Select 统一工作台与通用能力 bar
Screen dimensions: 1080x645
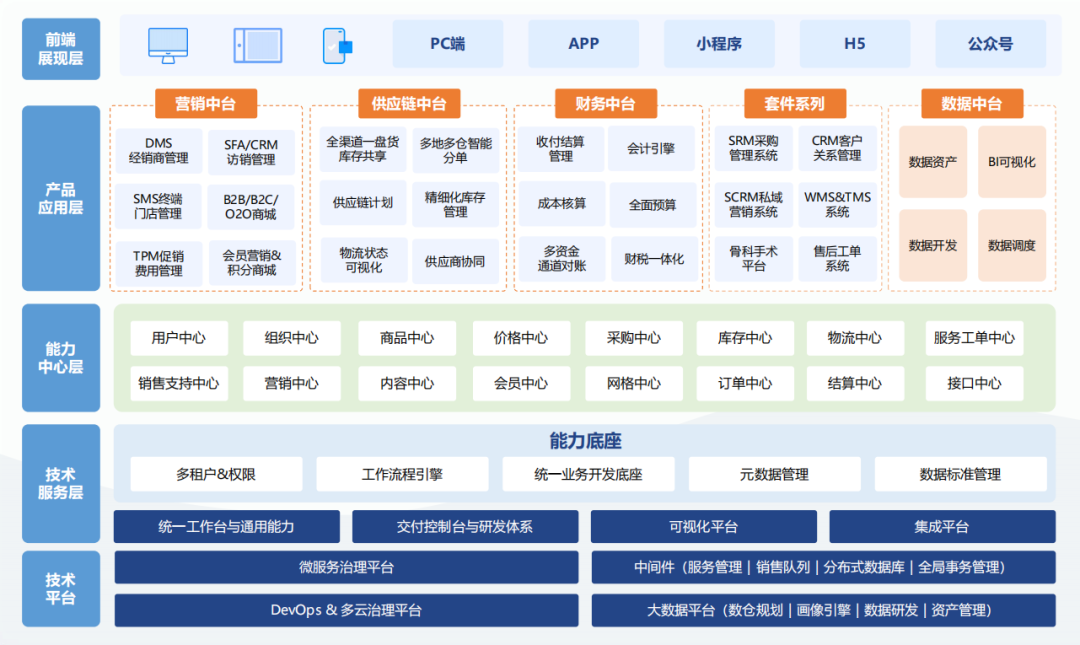click(227, 526)
